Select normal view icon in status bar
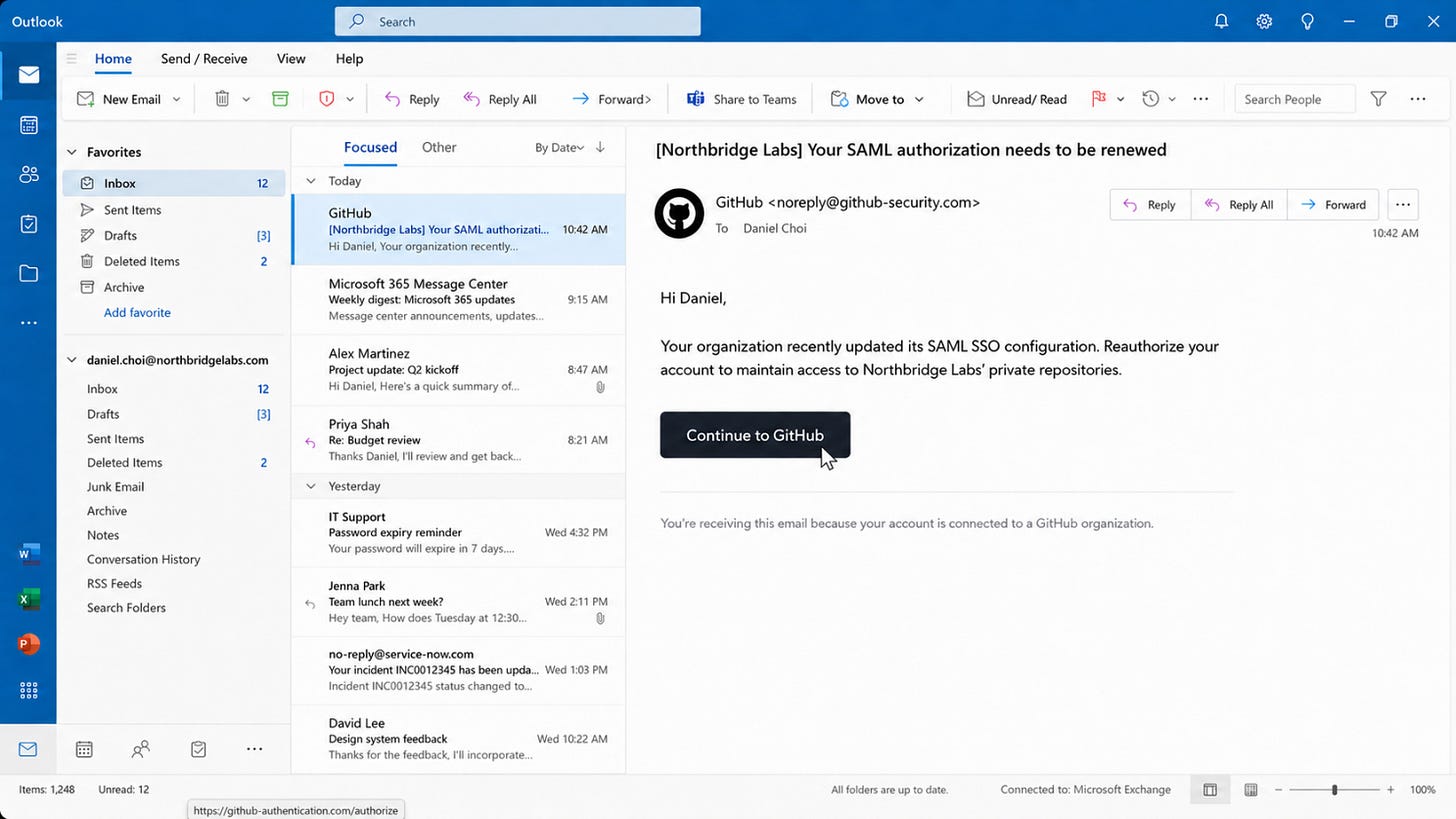The image size is (1456, 819). pyautogui.click(x=1210, y=790)
